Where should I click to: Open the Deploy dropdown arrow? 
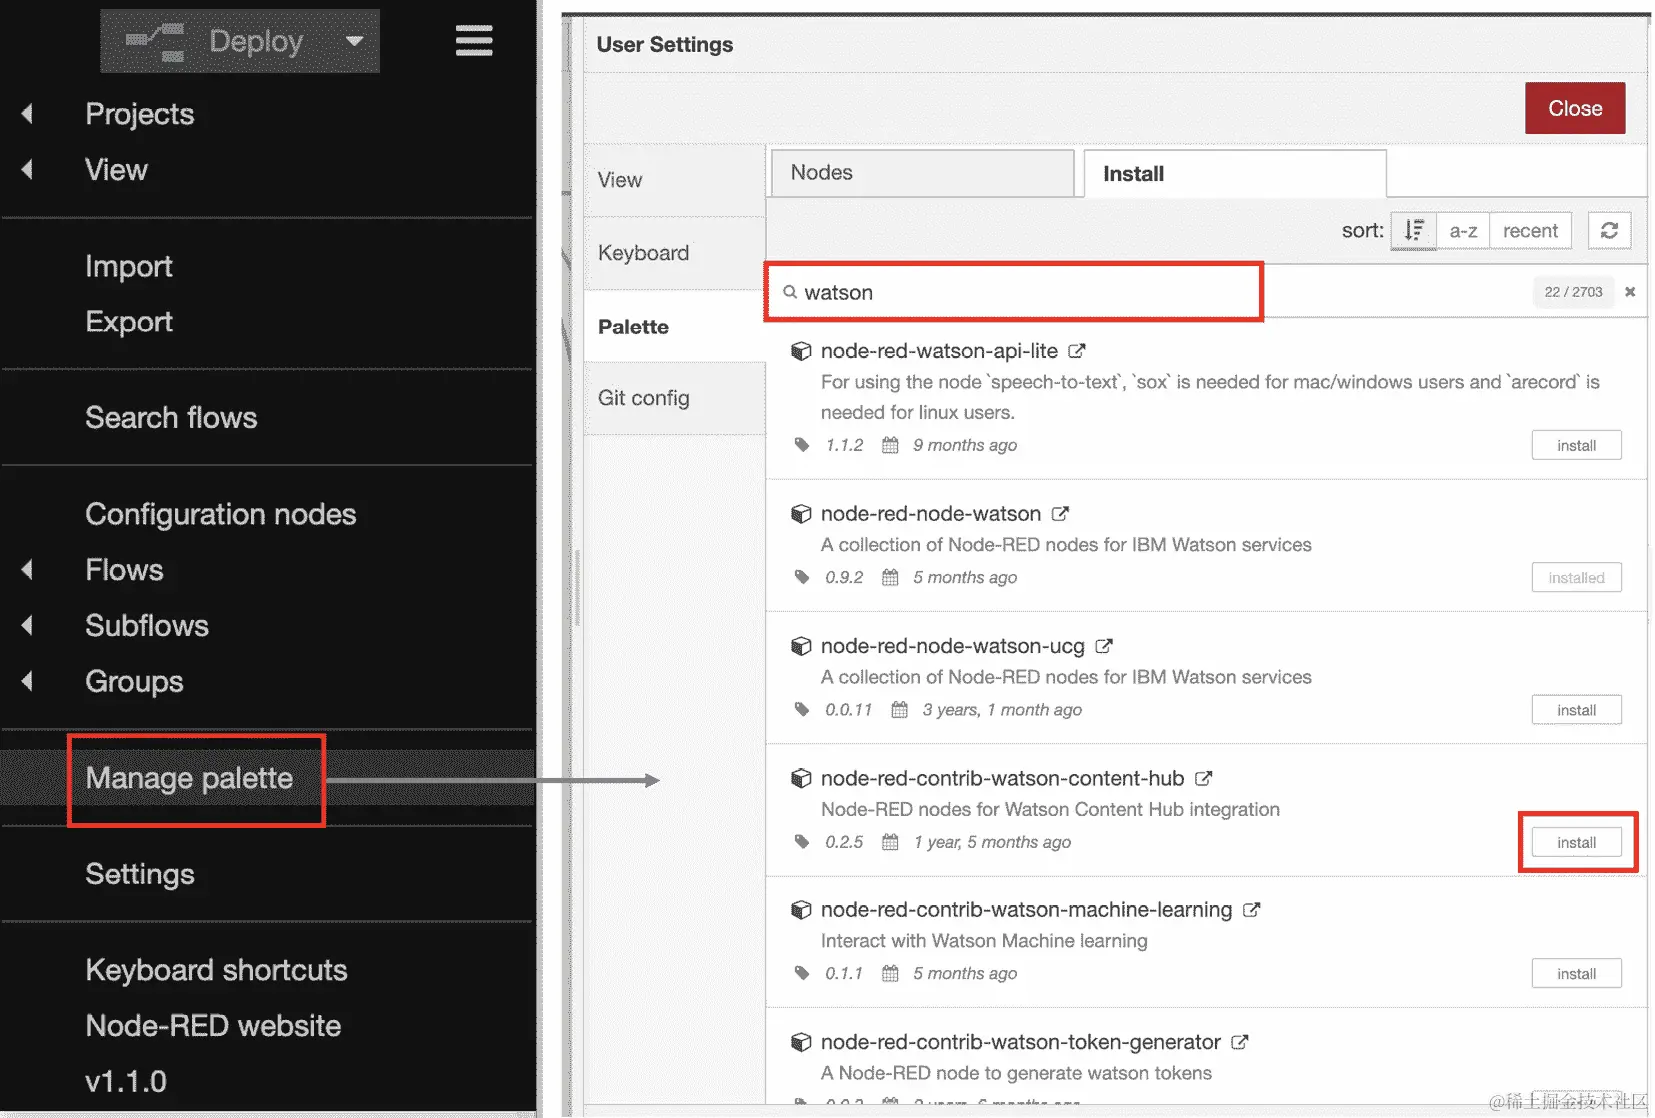(x=354, y=41)
